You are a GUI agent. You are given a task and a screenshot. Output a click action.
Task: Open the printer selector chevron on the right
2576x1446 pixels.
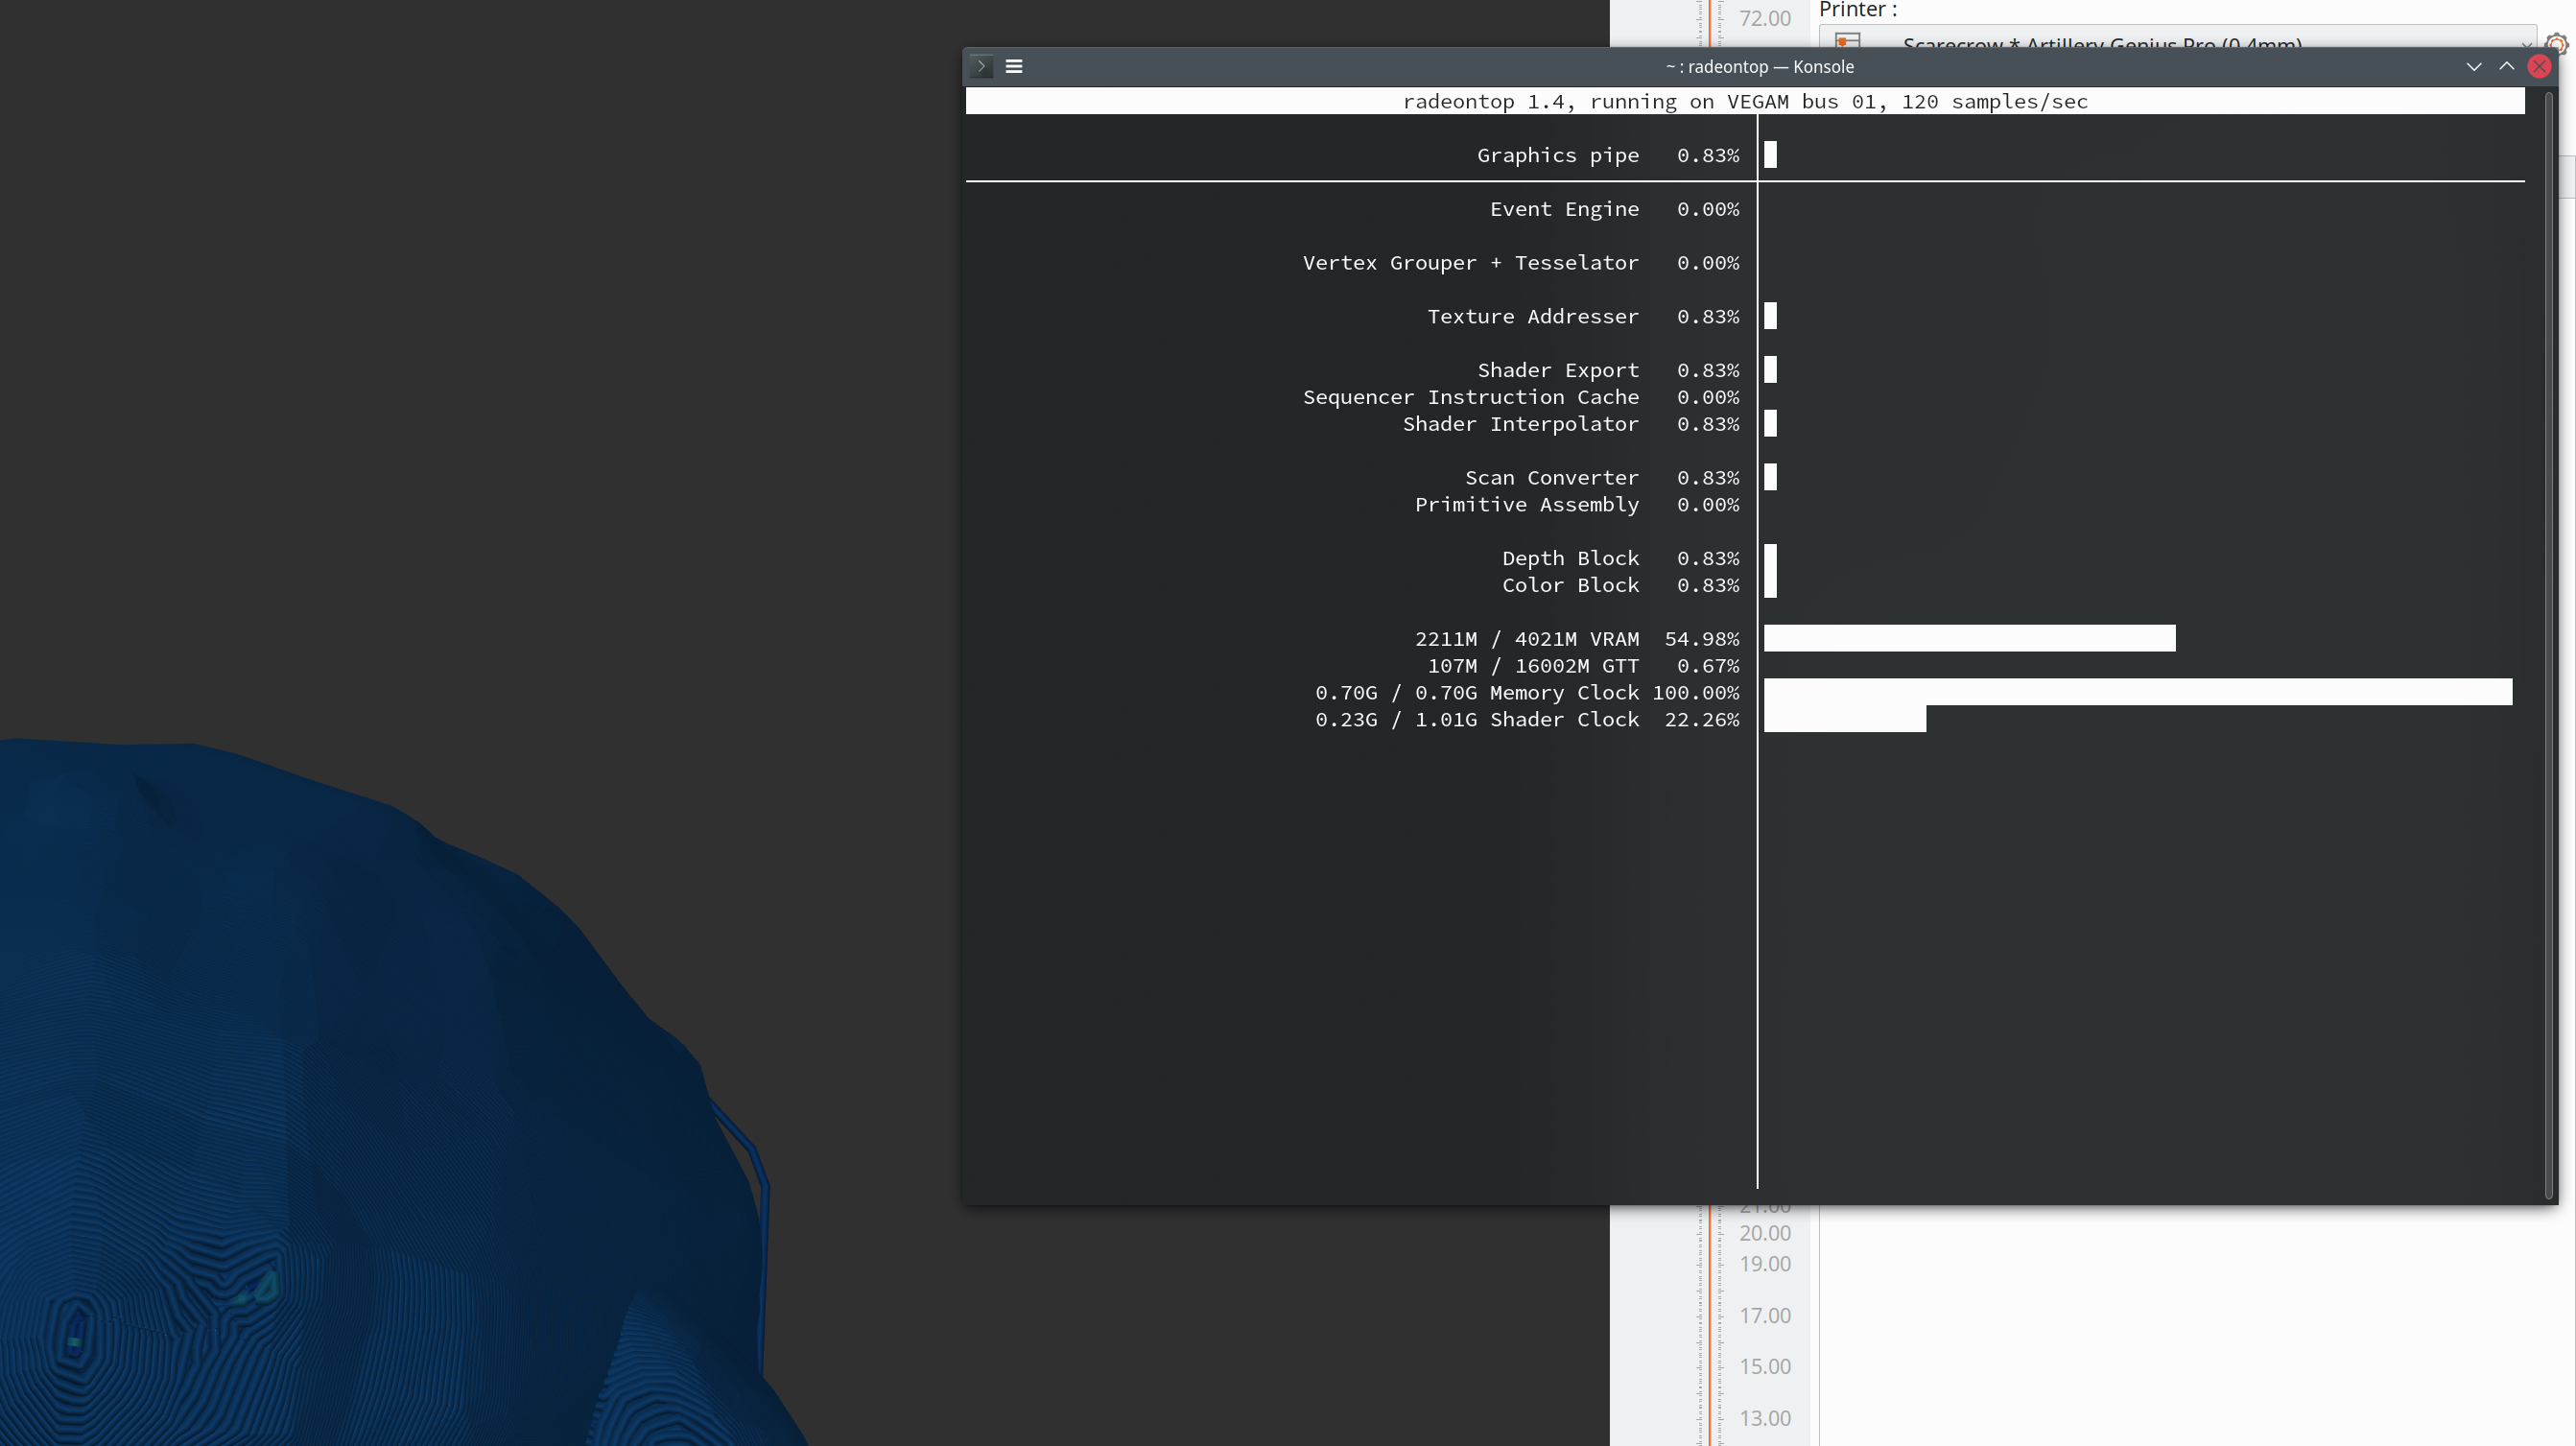[x=2527, y=44]
